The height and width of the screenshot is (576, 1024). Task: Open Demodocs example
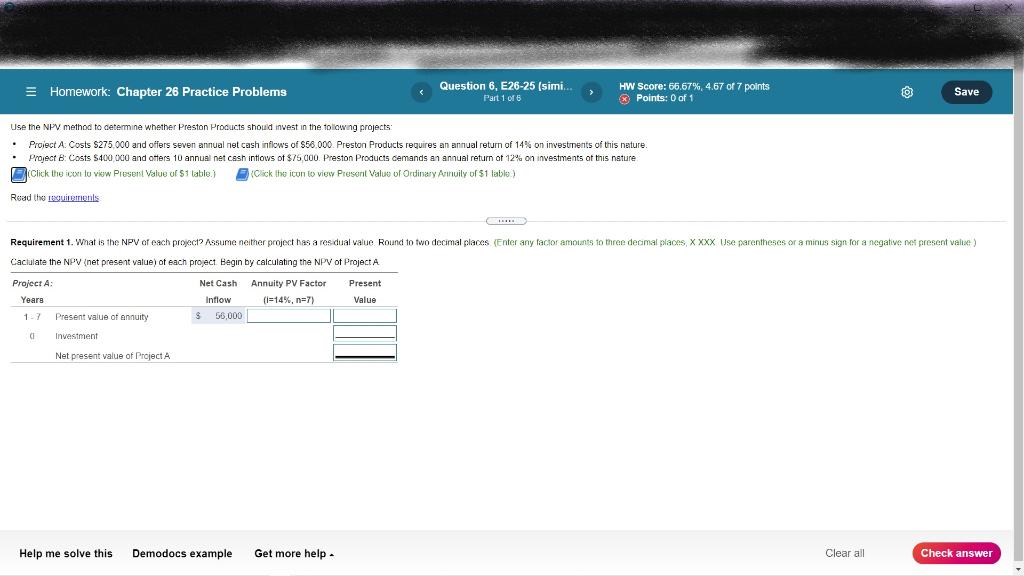point(182,553)
